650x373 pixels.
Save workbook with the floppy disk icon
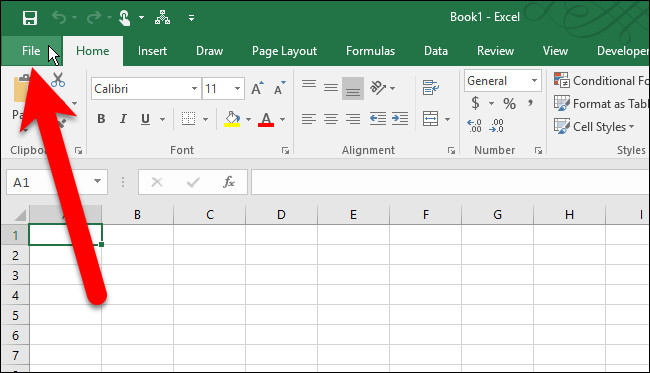(x=29, y=18)
